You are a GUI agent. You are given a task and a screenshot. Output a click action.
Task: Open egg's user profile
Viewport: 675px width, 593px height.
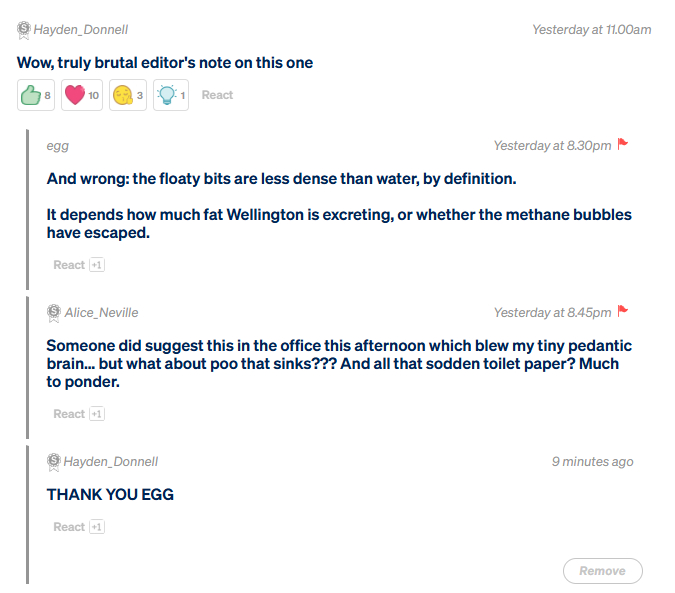[x=58, y=146]
